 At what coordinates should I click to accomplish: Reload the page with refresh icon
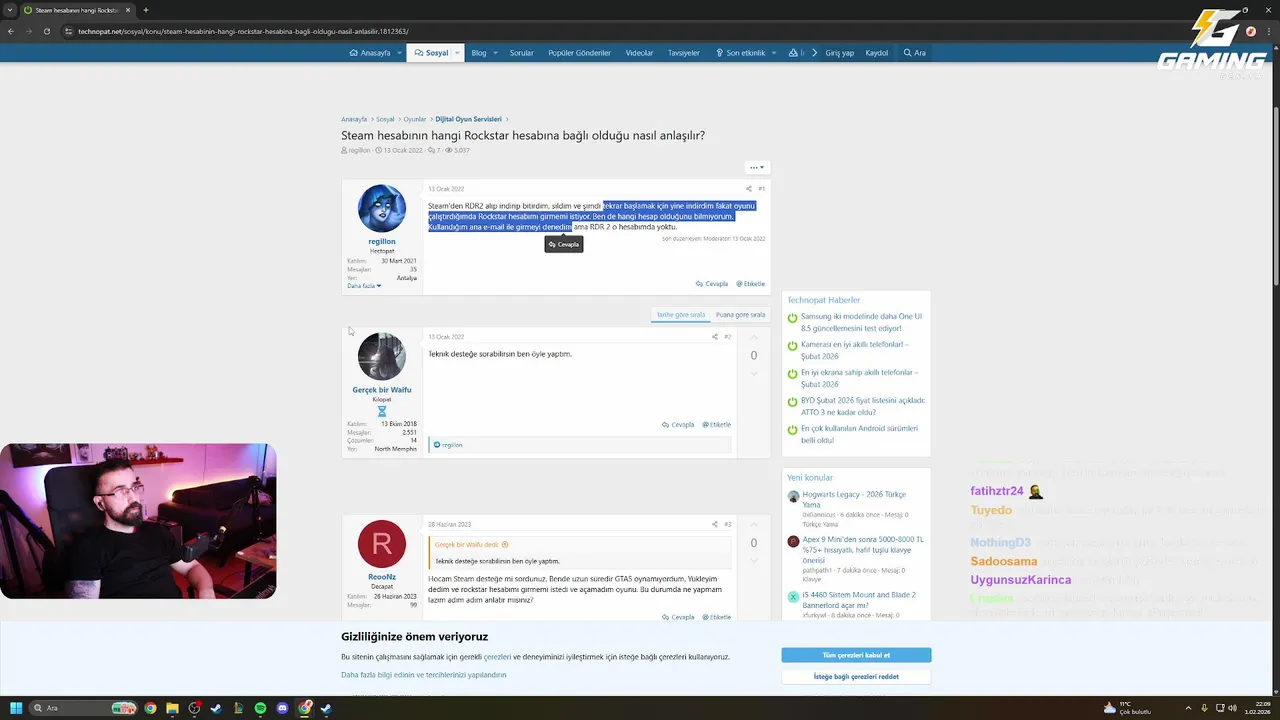click(47, 31)
